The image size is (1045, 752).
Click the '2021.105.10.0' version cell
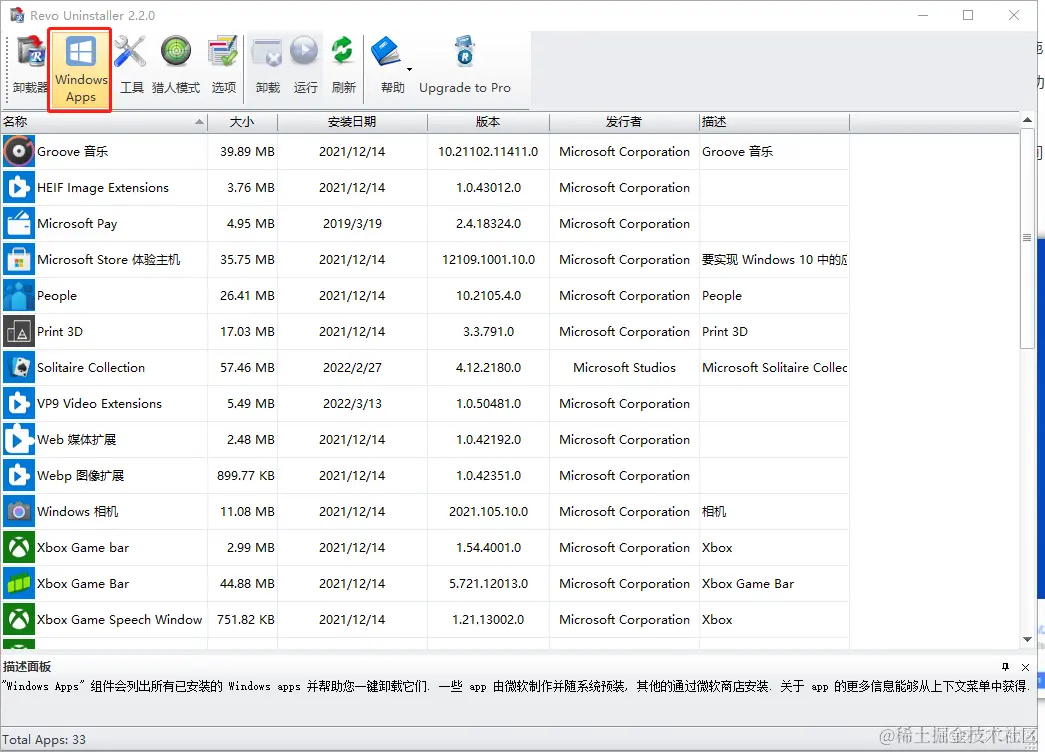click(x=489, y=511)
